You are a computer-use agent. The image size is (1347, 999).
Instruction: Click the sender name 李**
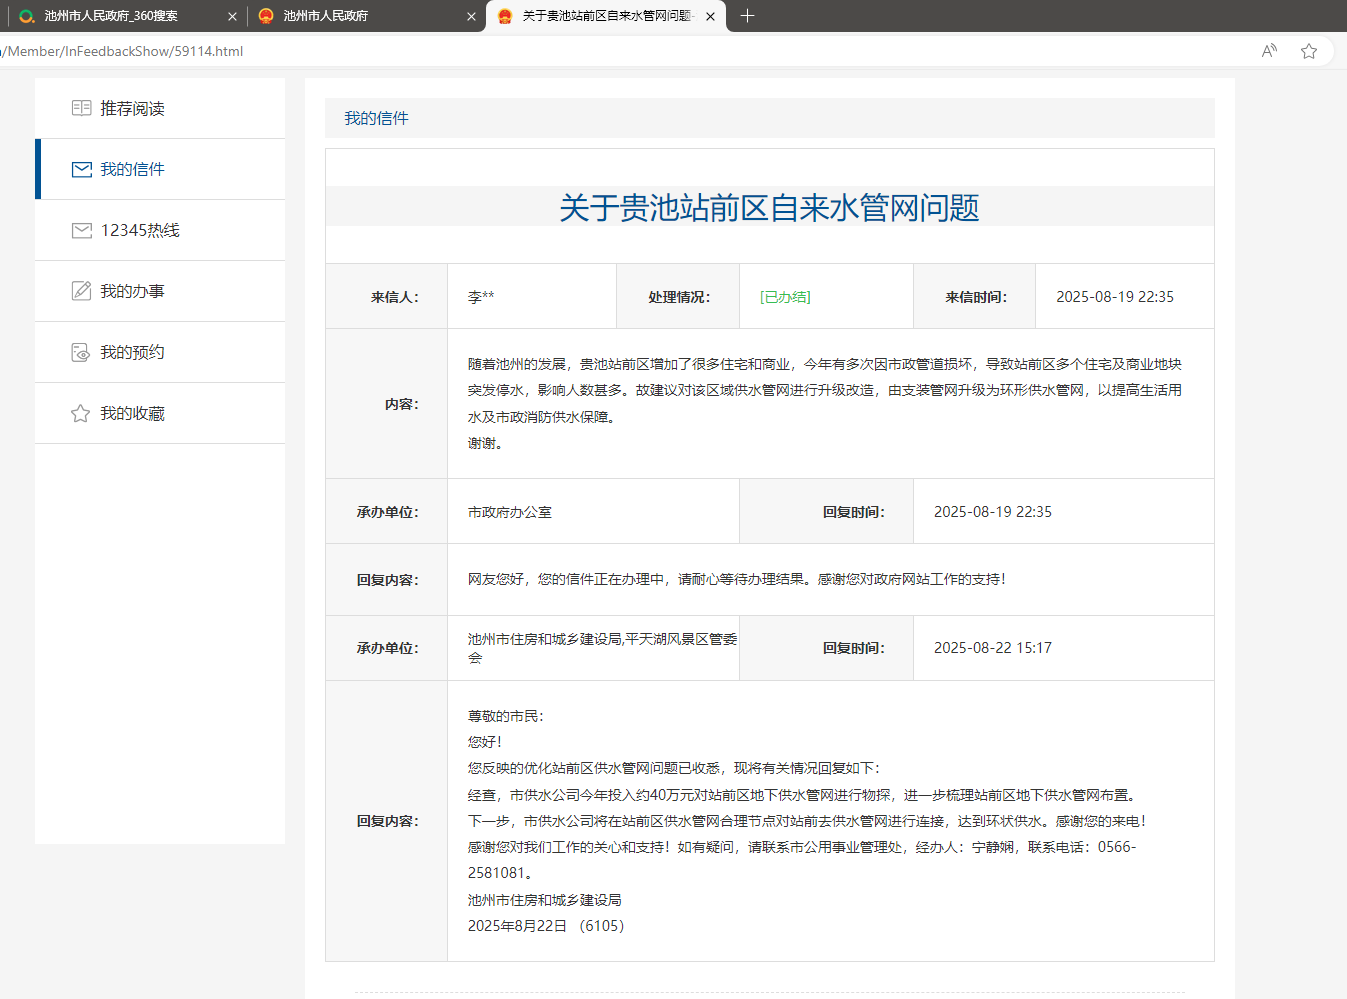(481, 297)
